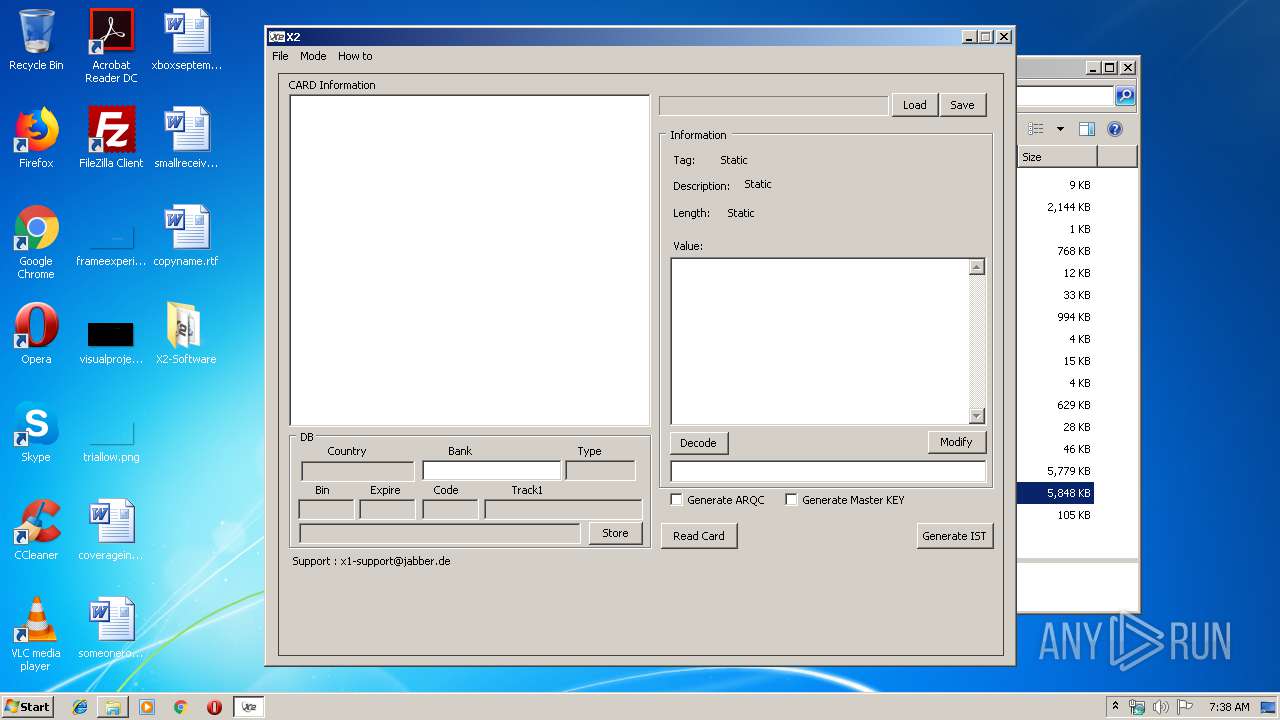Open media player taskbar icon
Screen dimensions: 1280x720
pyautogui.click(x=147, y=707)
